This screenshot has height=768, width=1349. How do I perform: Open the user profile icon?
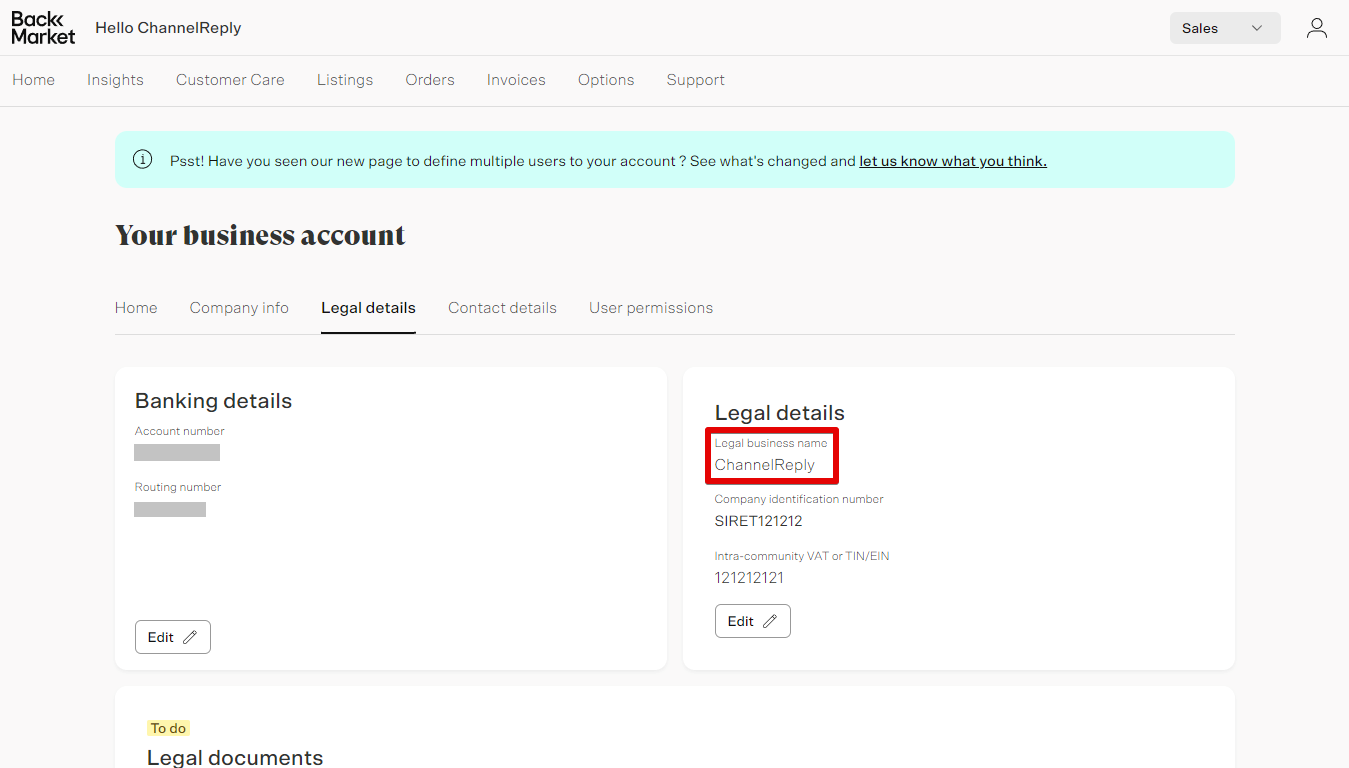(1316, 28)
